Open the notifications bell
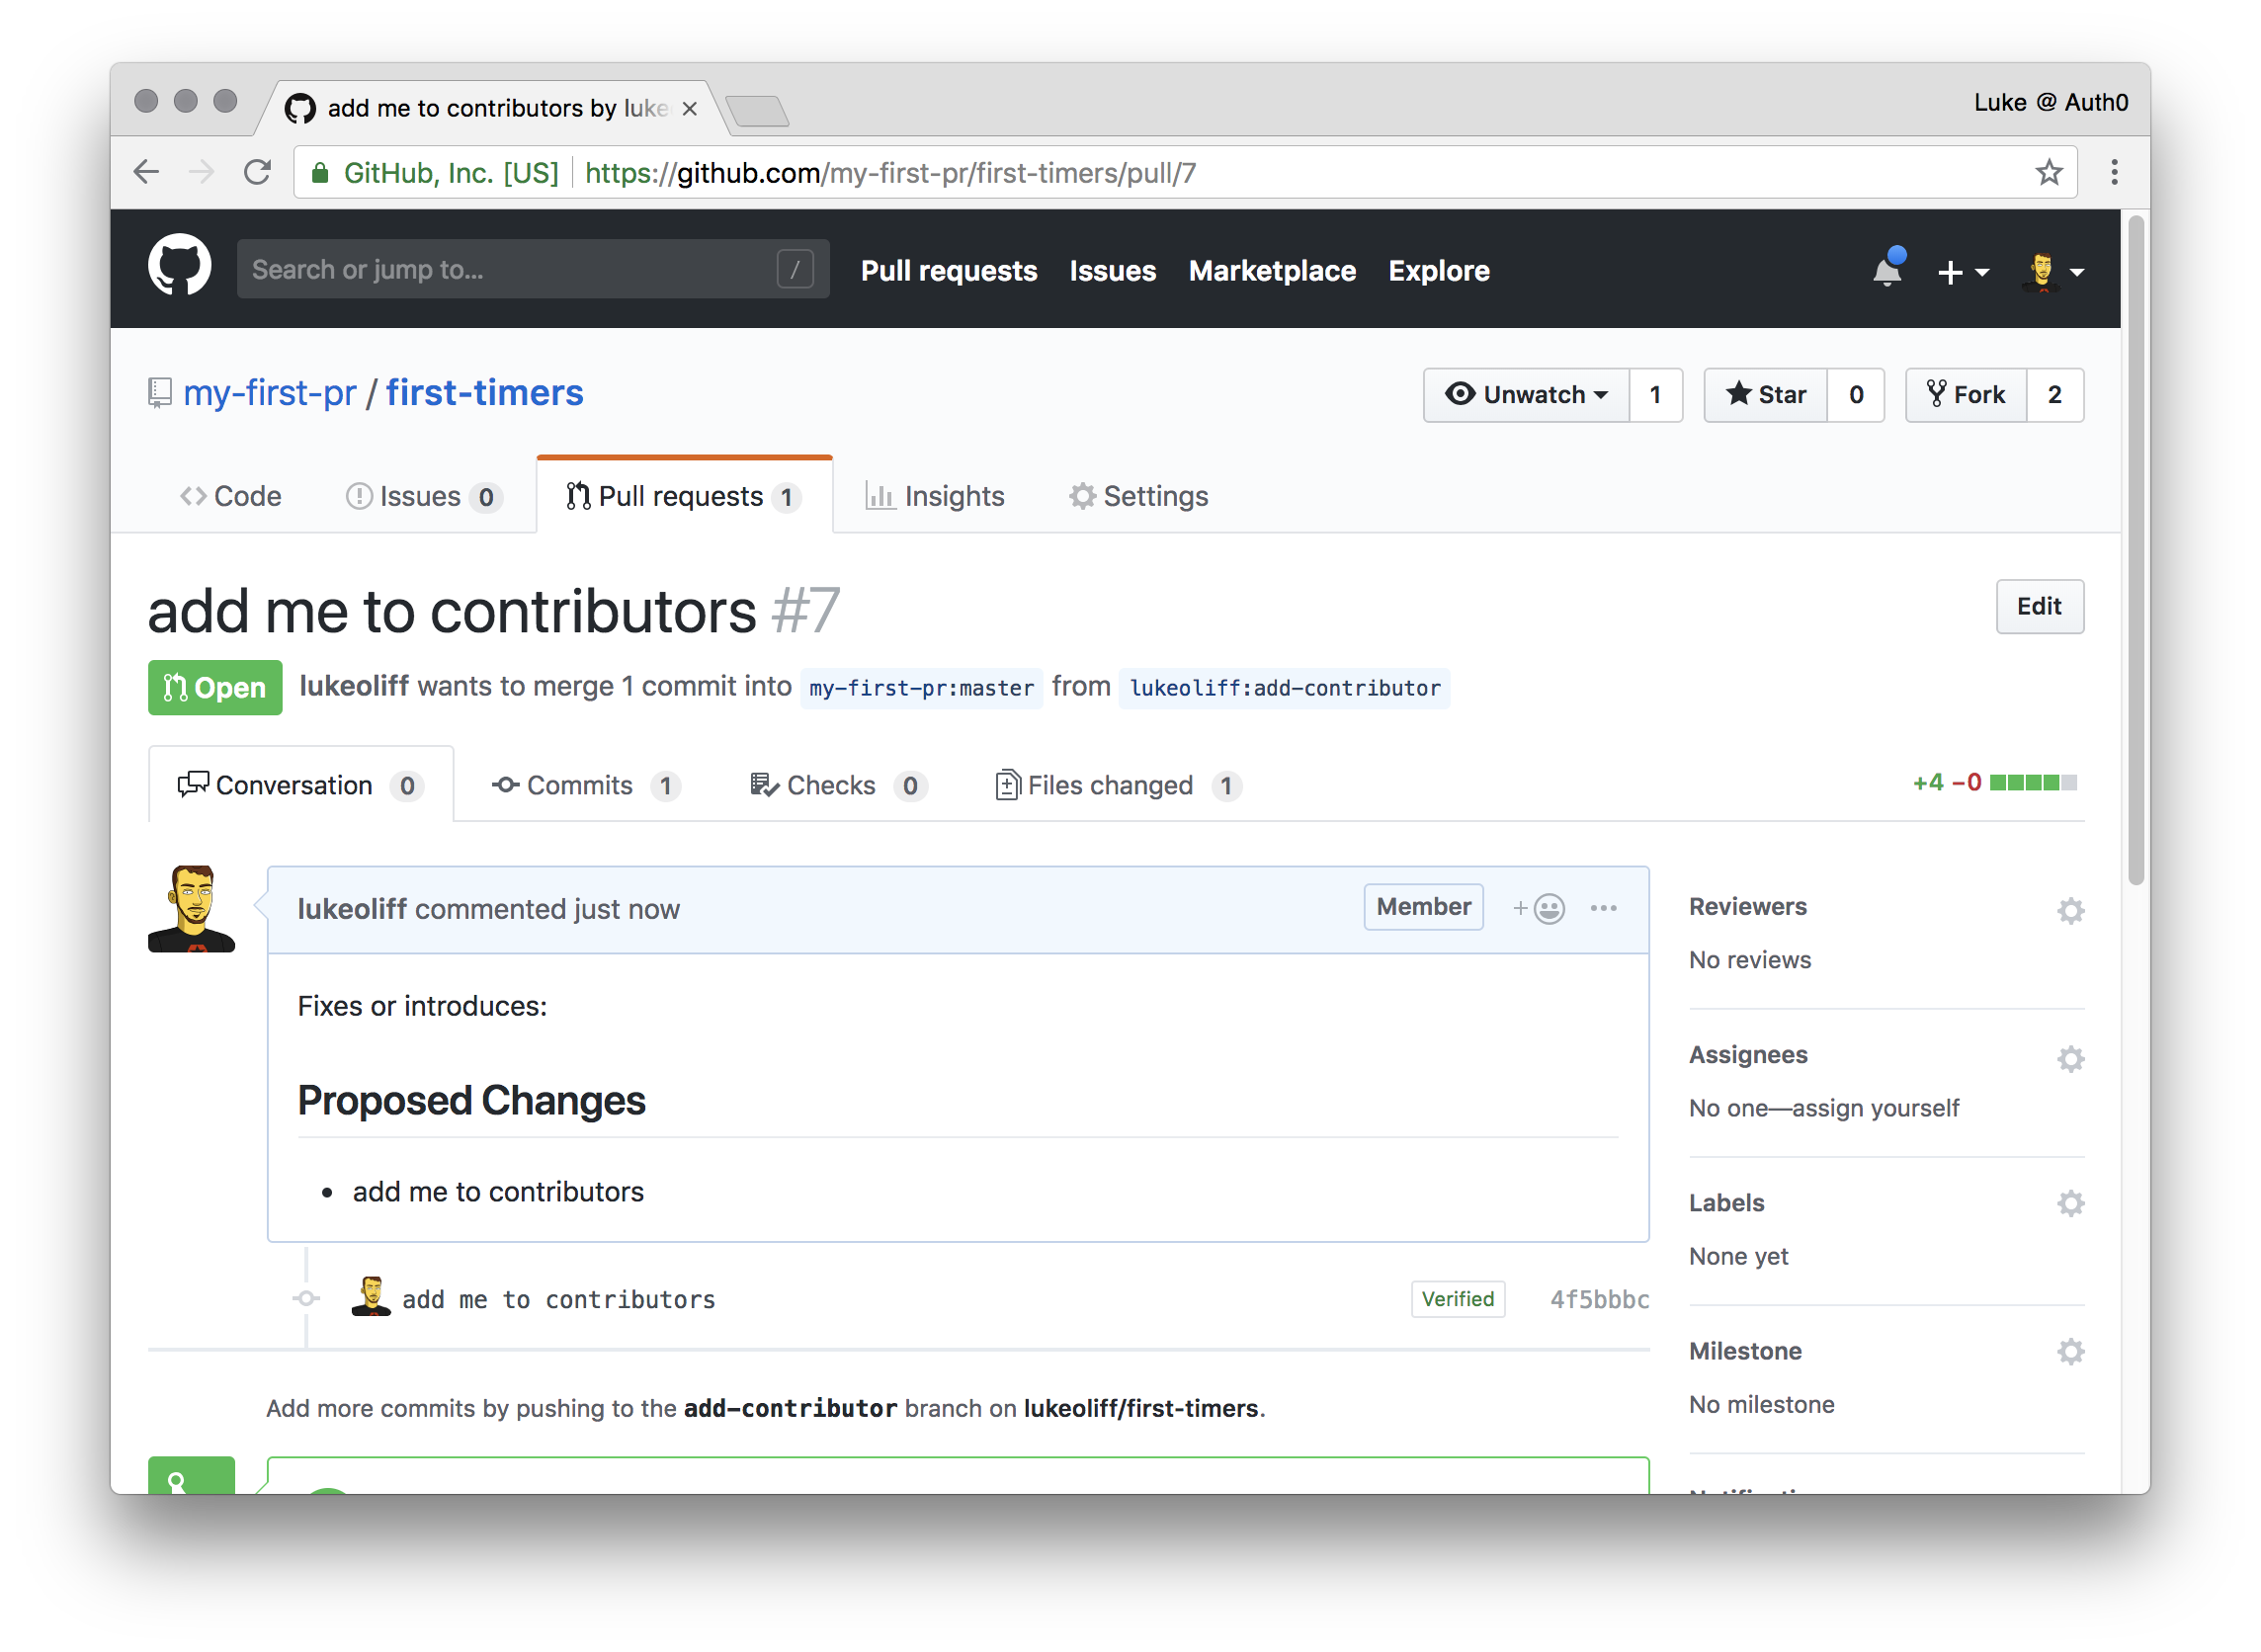 1887,270
